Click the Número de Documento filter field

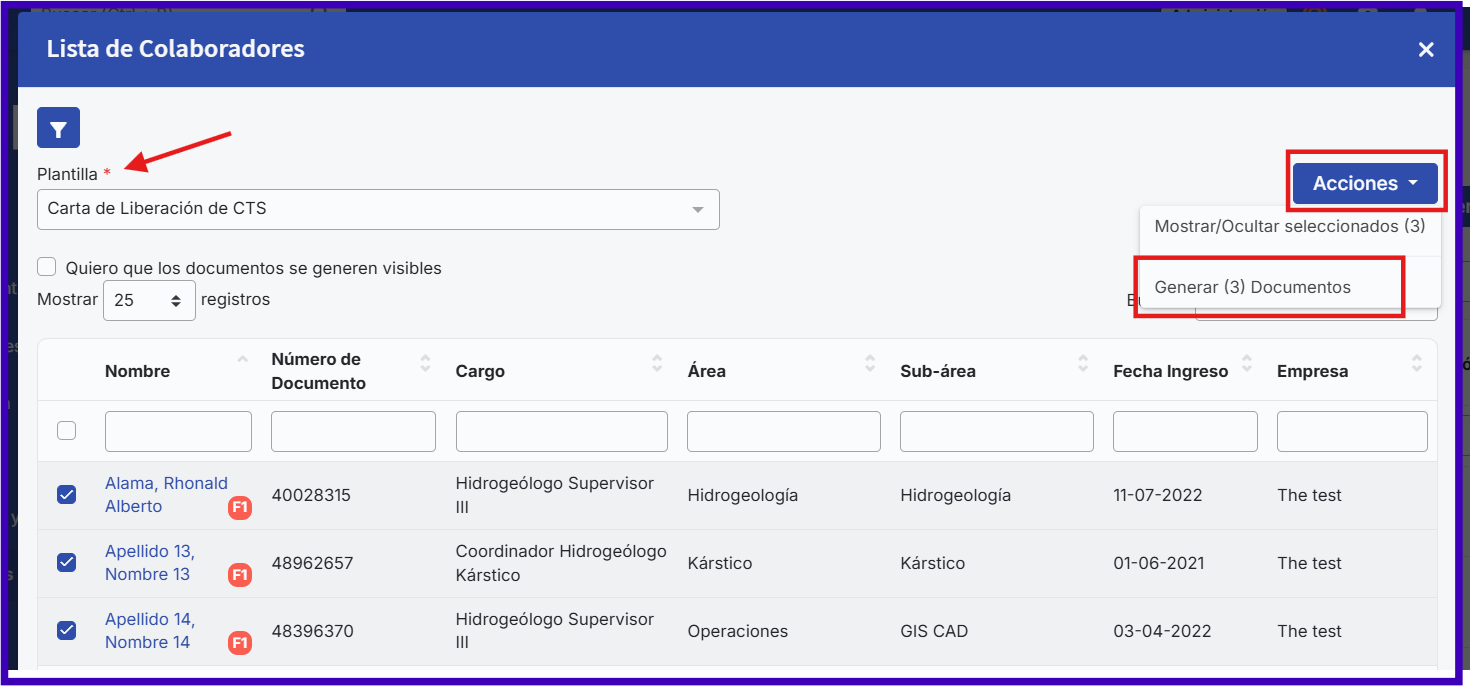[353, 432]
